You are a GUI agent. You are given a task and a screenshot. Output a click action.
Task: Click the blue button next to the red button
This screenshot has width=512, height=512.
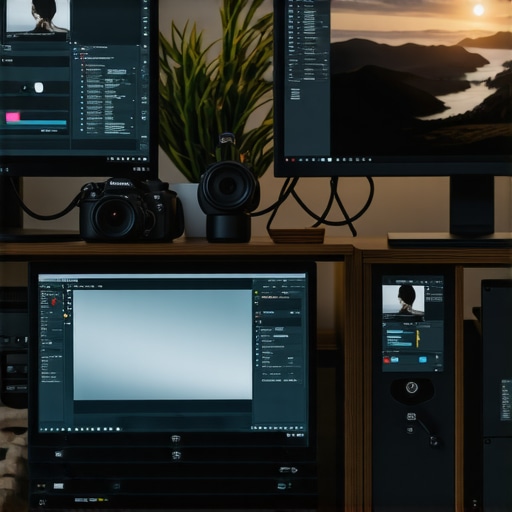tap(395, 360)
